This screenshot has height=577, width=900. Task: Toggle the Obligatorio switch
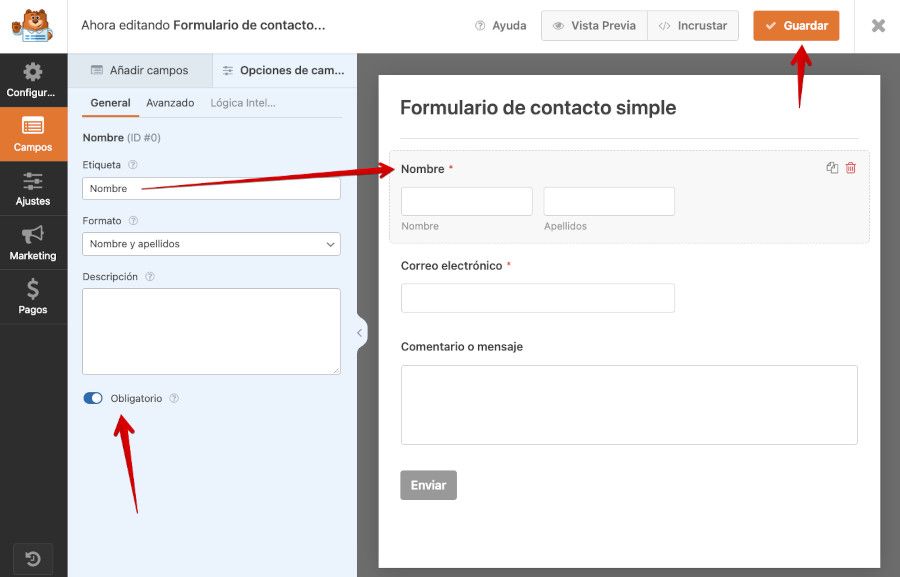click(x=93, y=398)
